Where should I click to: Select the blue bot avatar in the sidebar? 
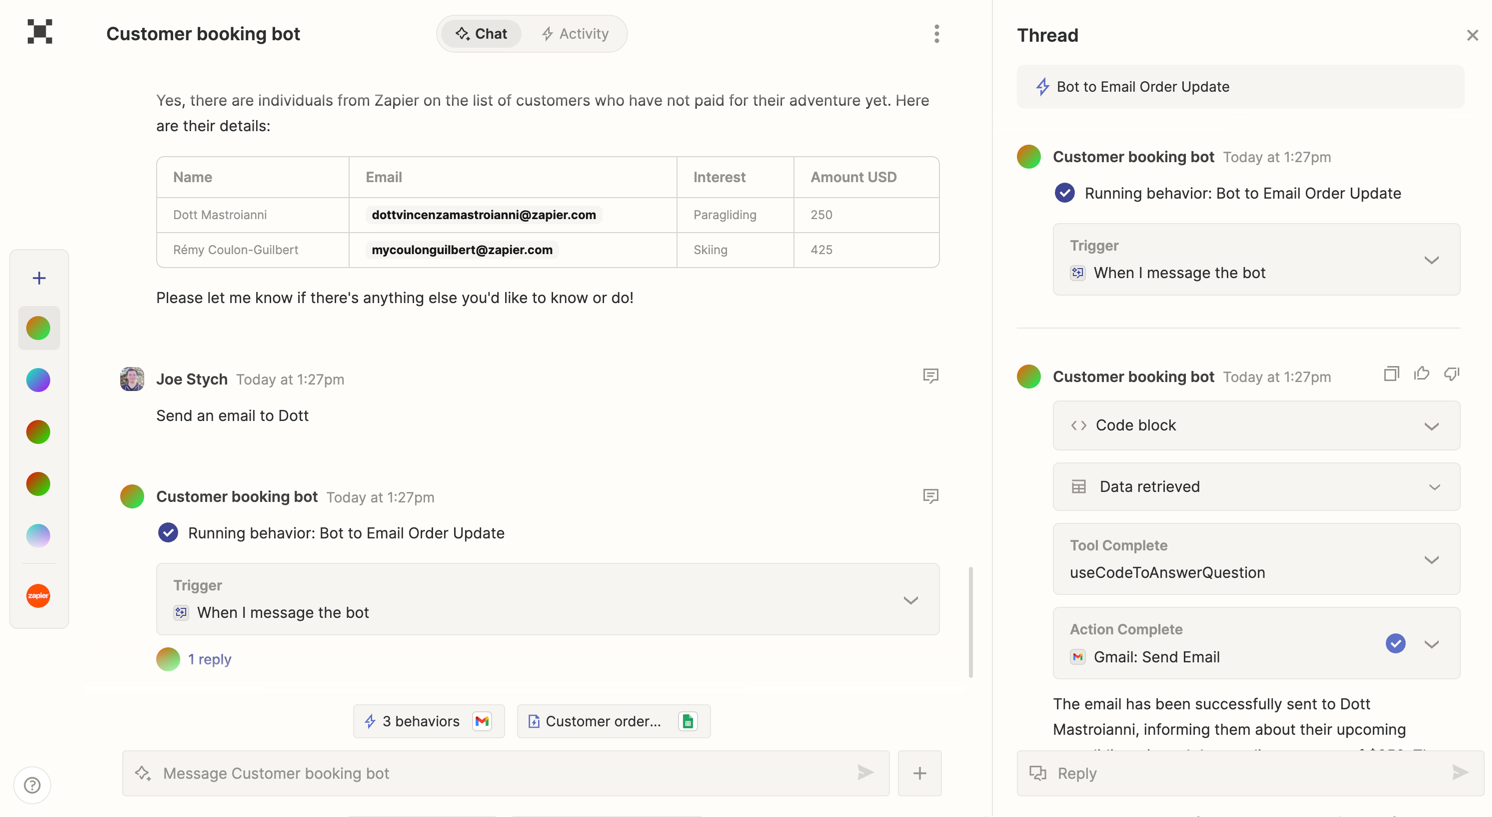tap(38, 380)
